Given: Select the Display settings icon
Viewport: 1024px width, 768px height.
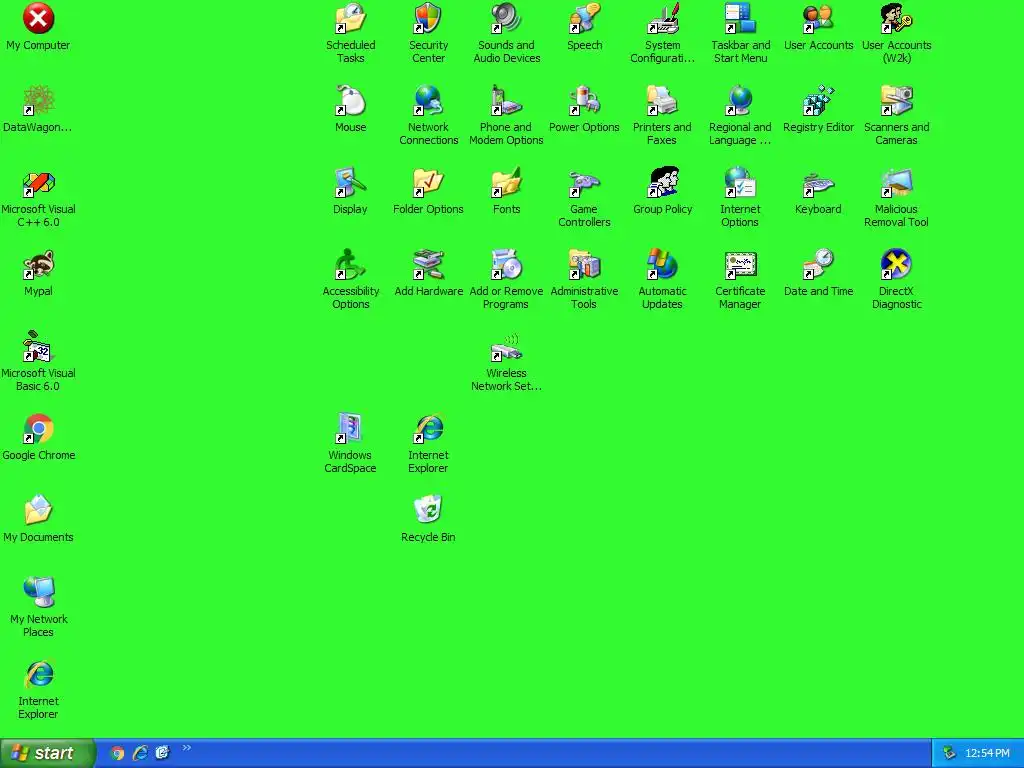Looking at the screenshot, I should [350, 184].
